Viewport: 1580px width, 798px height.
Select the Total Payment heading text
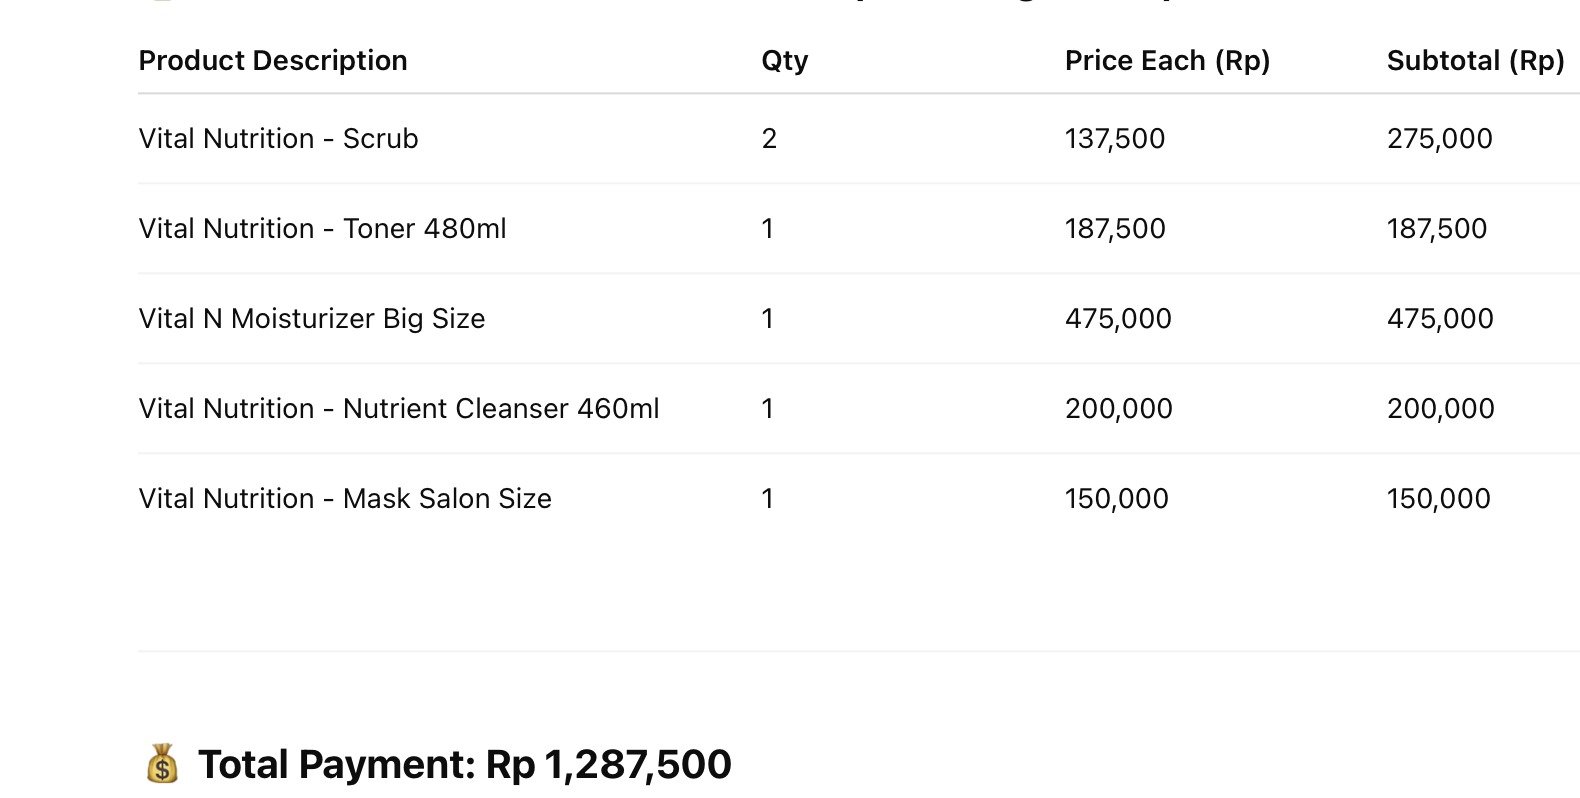[337, 765]
